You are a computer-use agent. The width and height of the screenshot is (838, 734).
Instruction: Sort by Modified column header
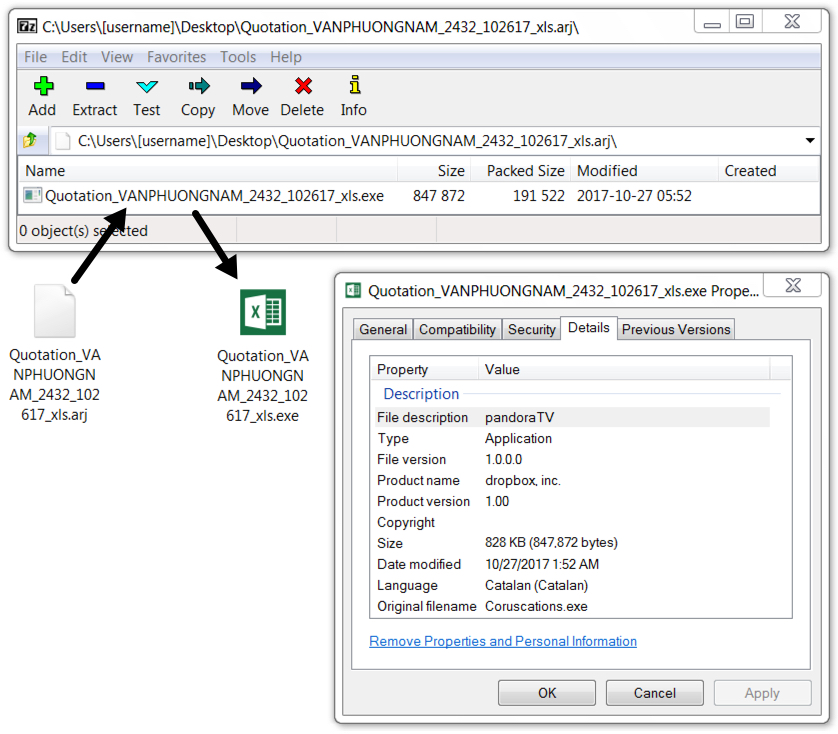(645, 171)
